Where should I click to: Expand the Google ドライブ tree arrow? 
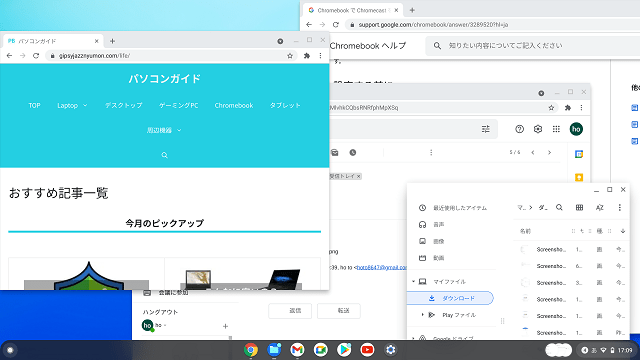pyautogui.click(x=413, y=338)
